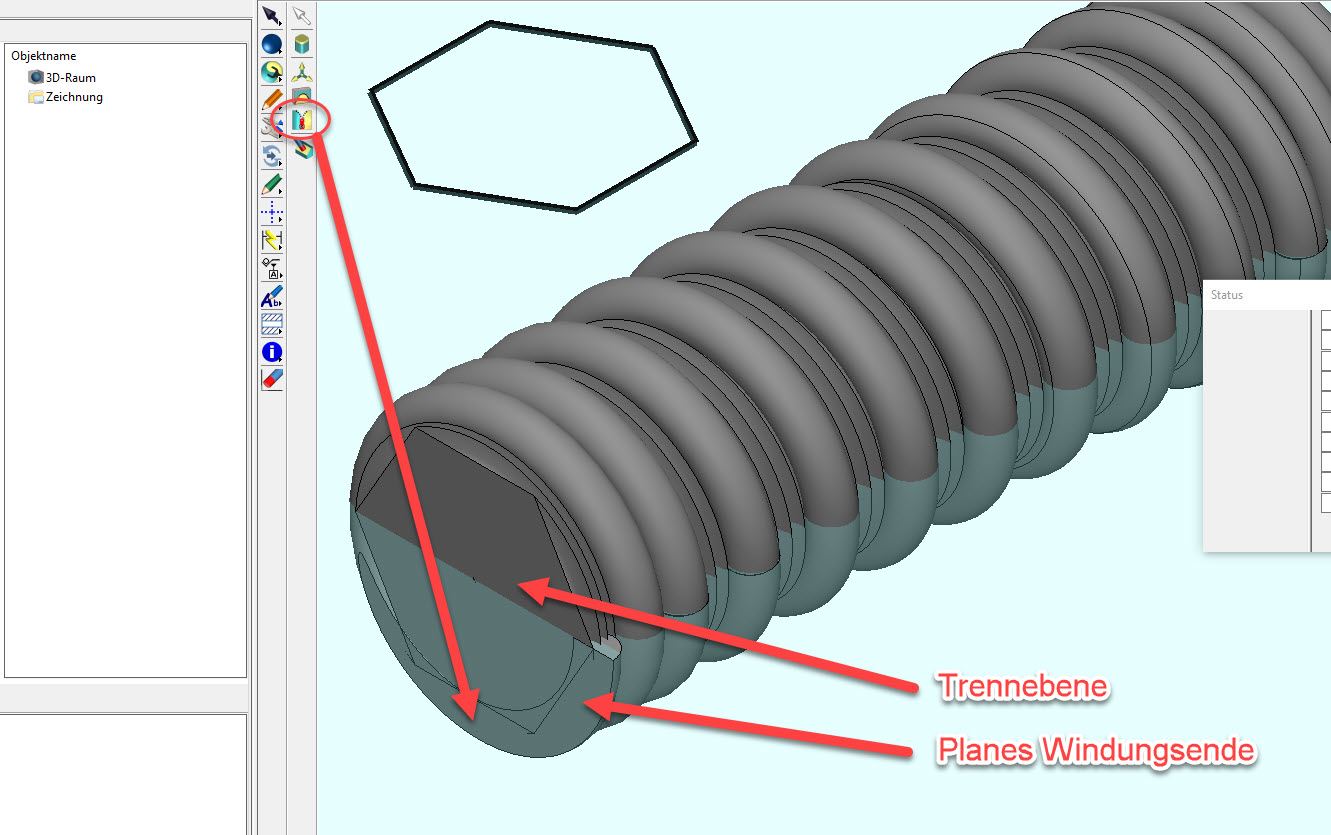Select the Zeichnung tree item
This screenshot has width=1331, height=835.
click(74, 97)
